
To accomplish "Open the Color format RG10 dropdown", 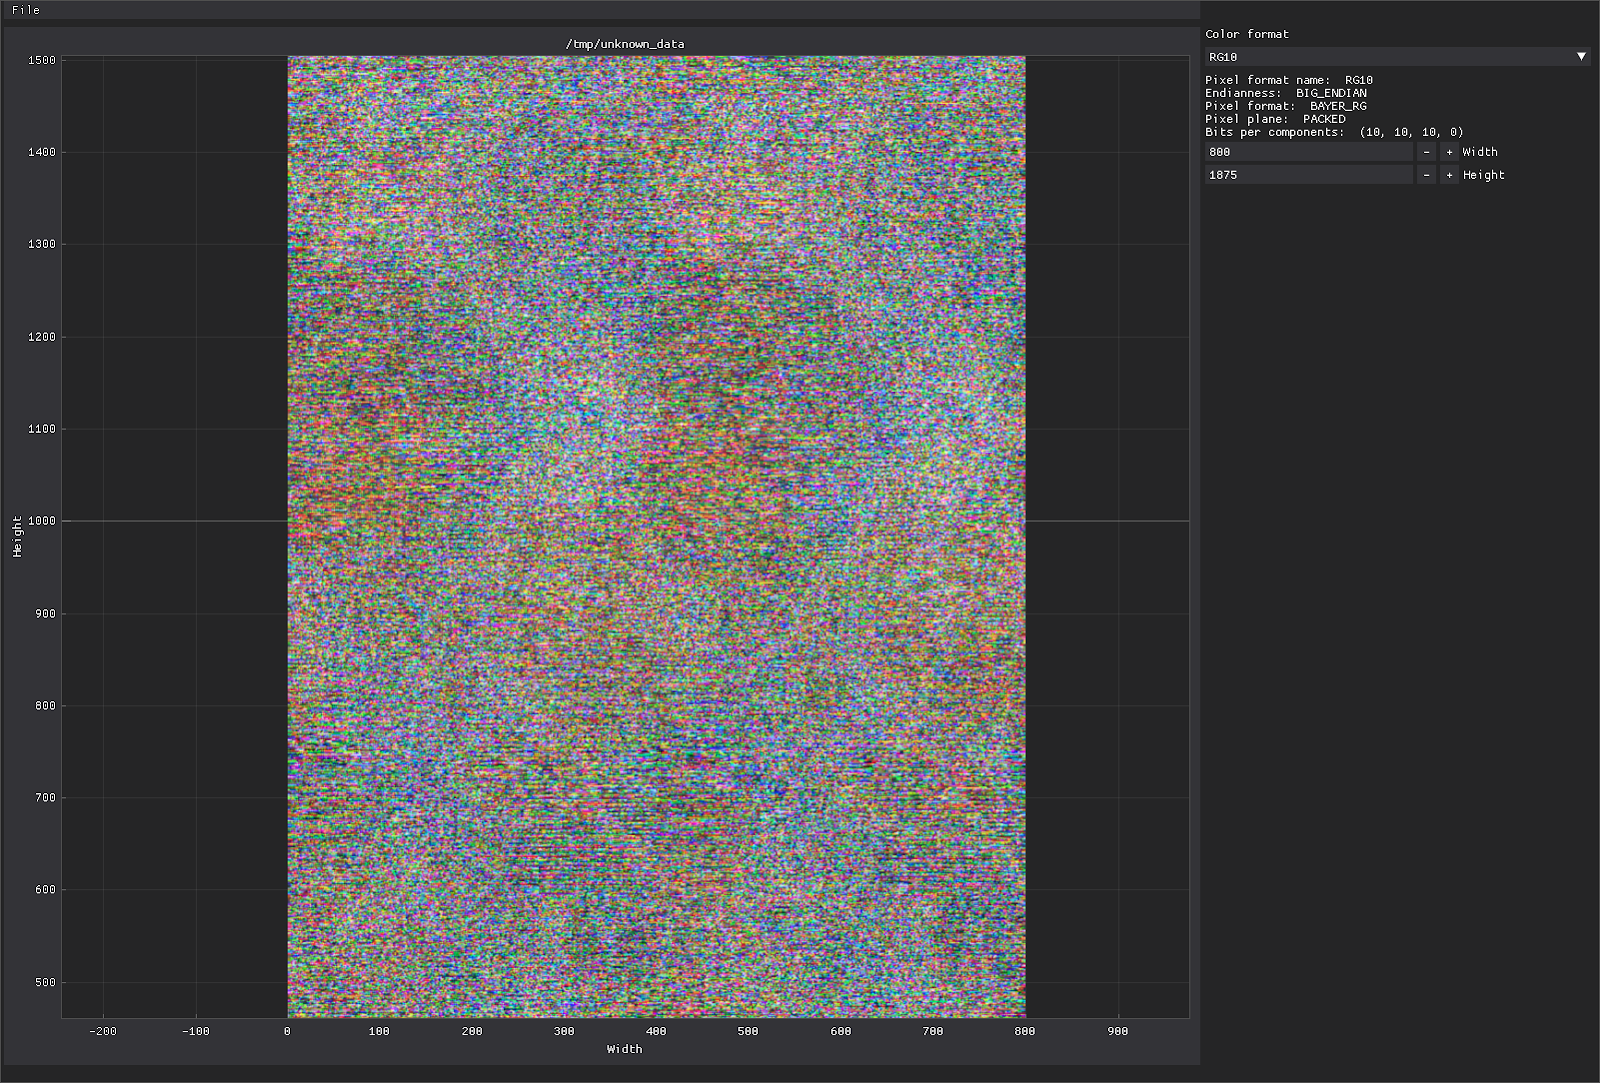I will 1397,57.
